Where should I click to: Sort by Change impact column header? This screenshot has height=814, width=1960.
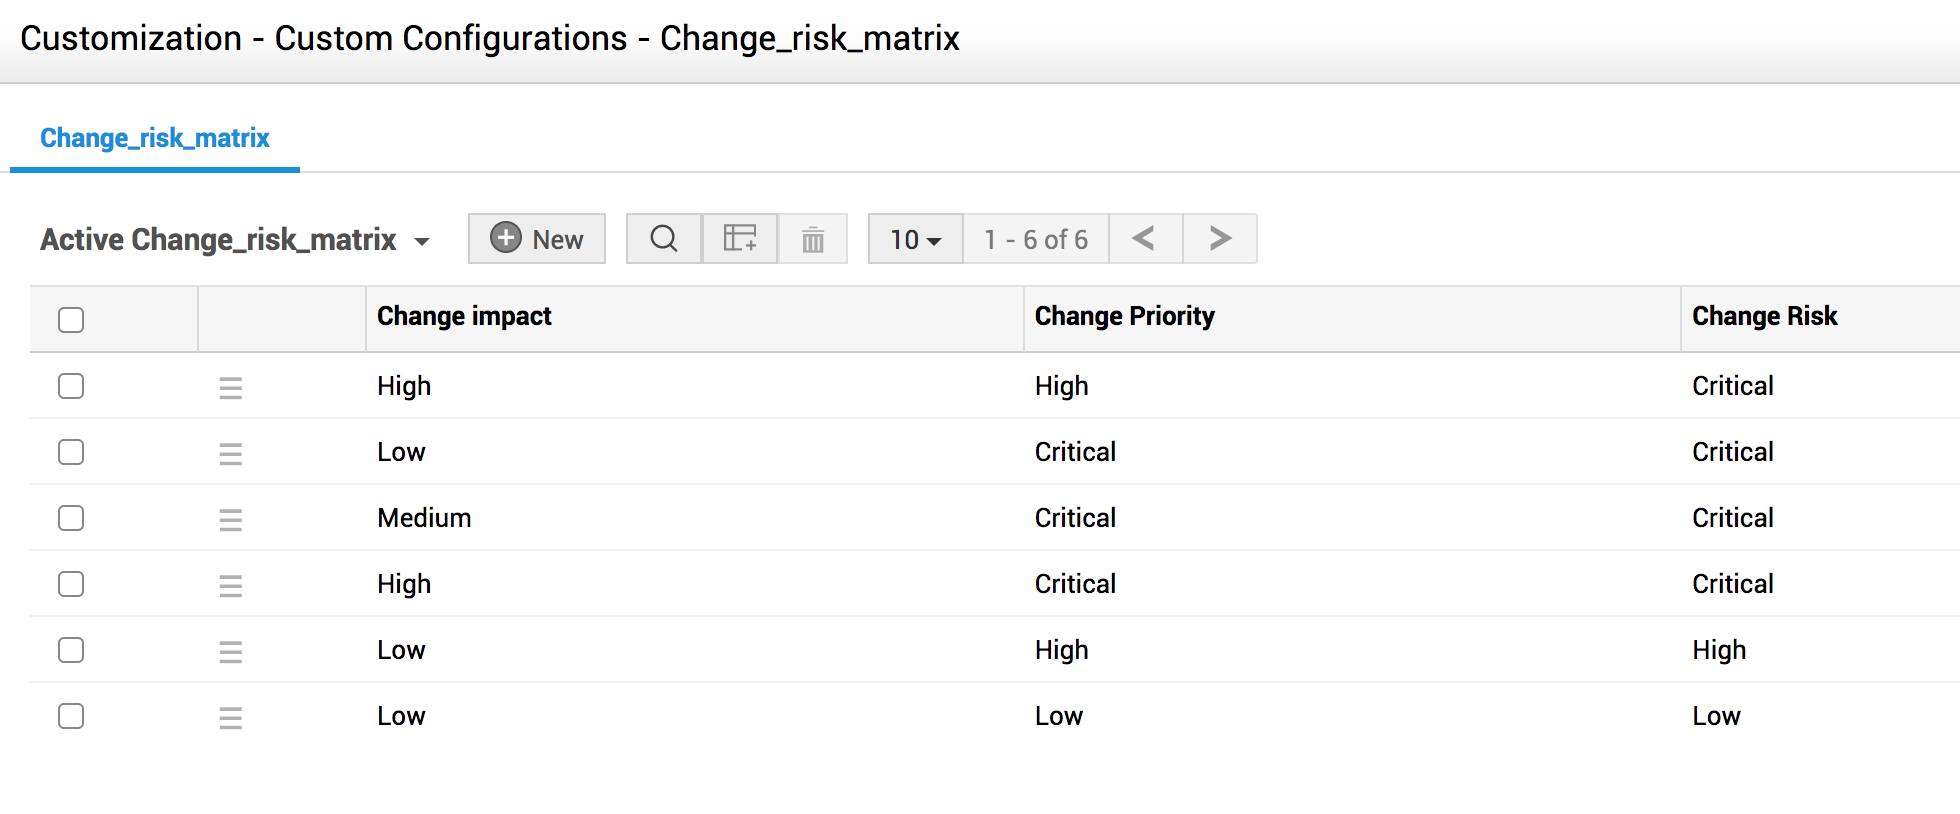pos(464,316)
